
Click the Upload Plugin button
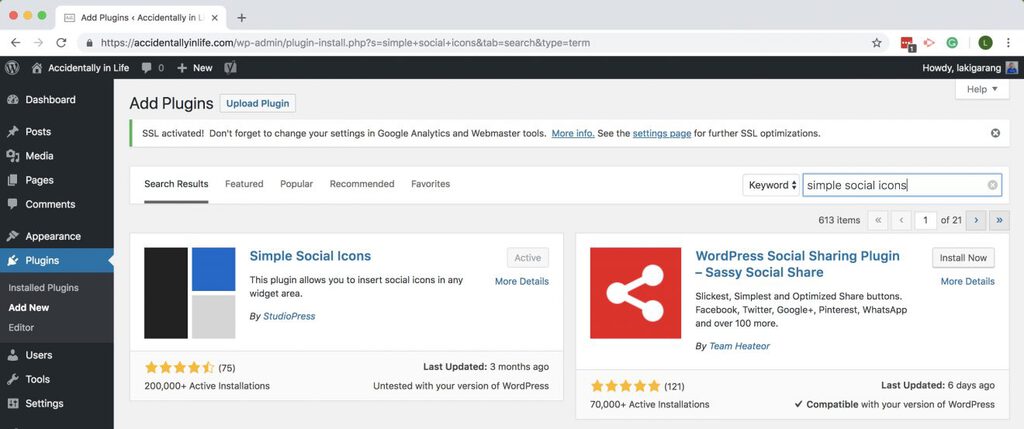(x=258, y=103)
